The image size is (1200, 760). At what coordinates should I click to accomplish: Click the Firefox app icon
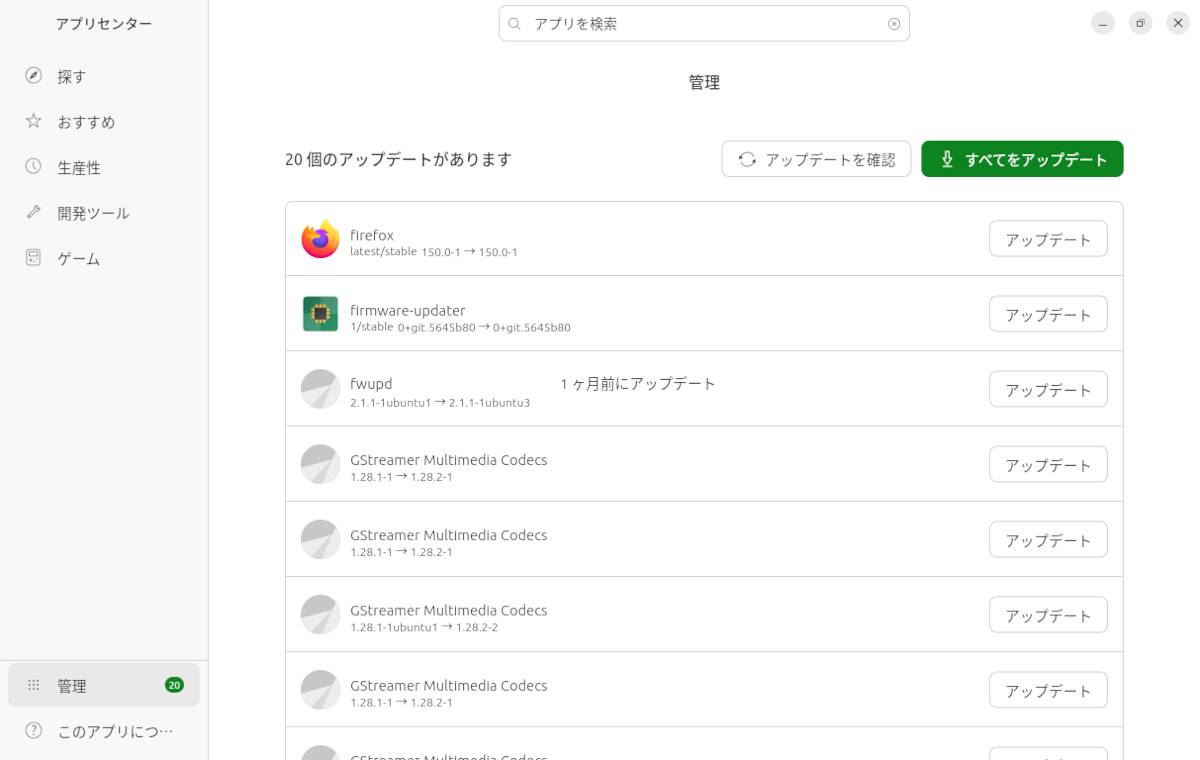[320, 238]
